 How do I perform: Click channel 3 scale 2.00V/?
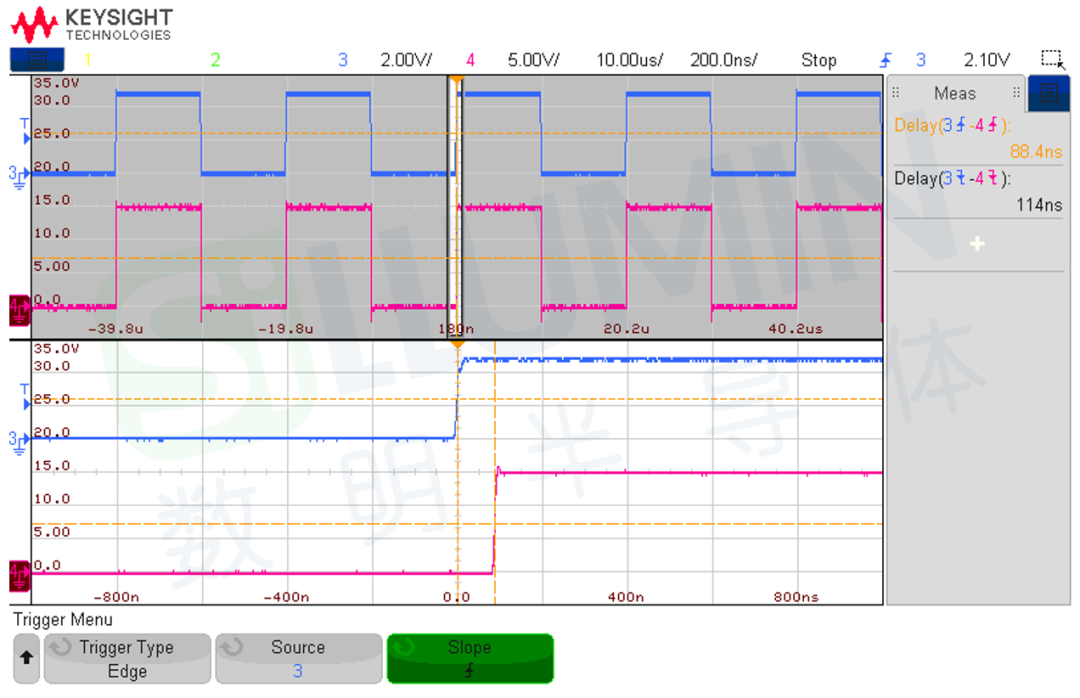coord(406,60)
